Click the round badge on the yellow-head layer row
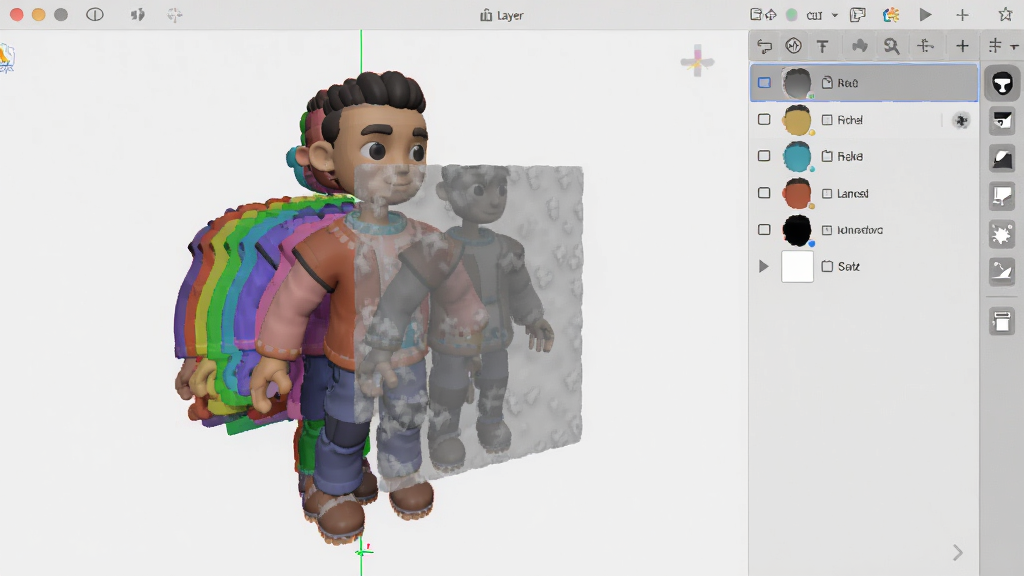 [961, 120]
